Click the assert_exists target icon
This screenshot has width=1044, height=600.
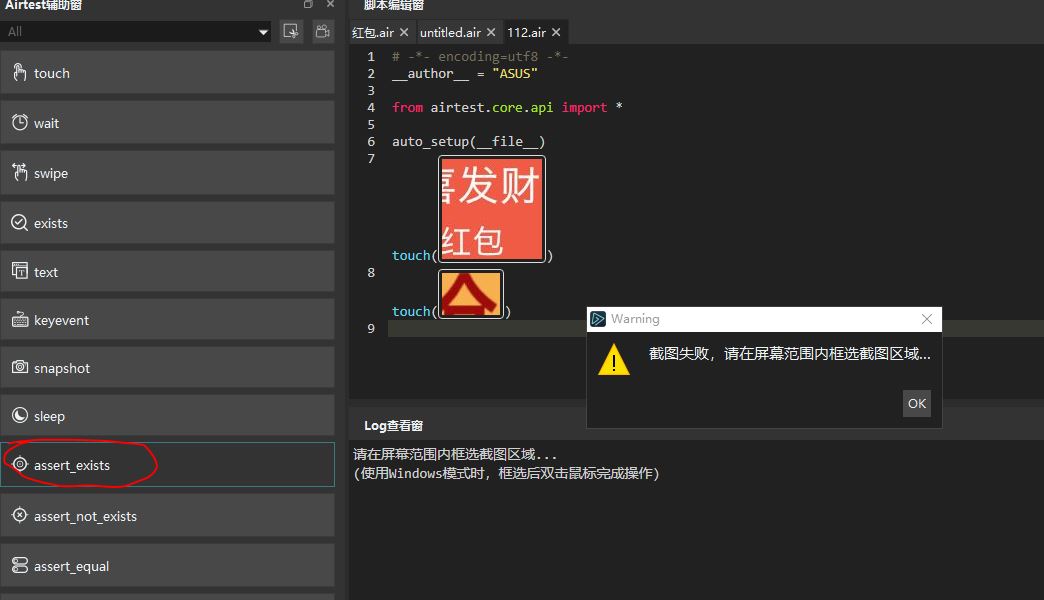(x=20, y=464)
